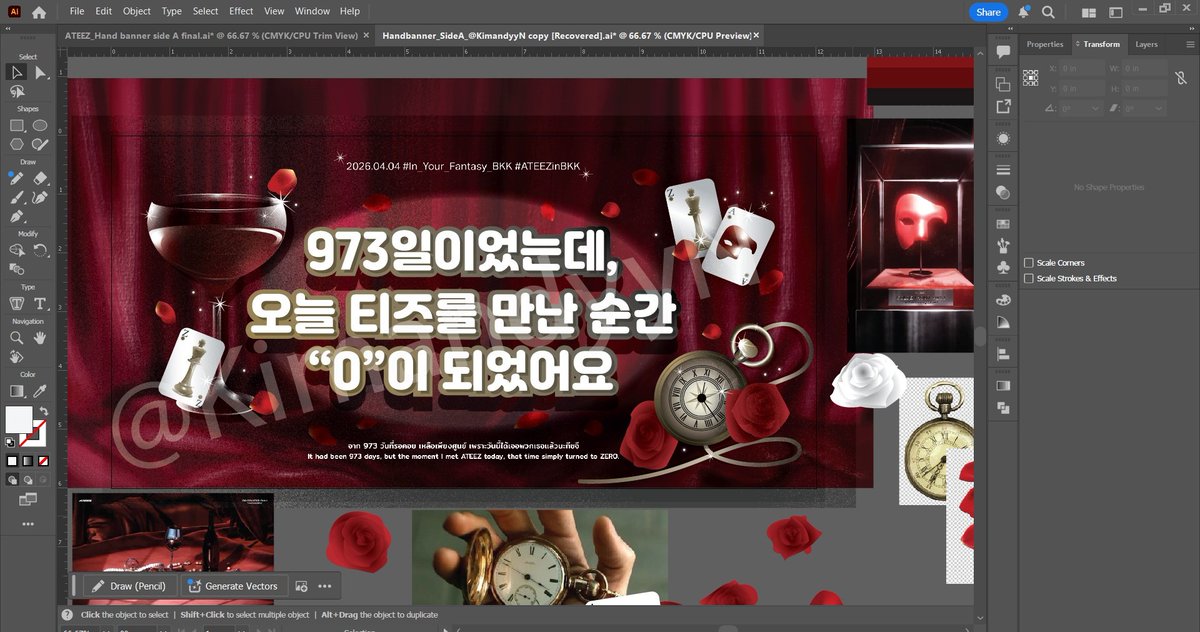This screenshot has width=1200, height=632.
Task: Click default fill and stroke mini icon
Action: point(9,441)
